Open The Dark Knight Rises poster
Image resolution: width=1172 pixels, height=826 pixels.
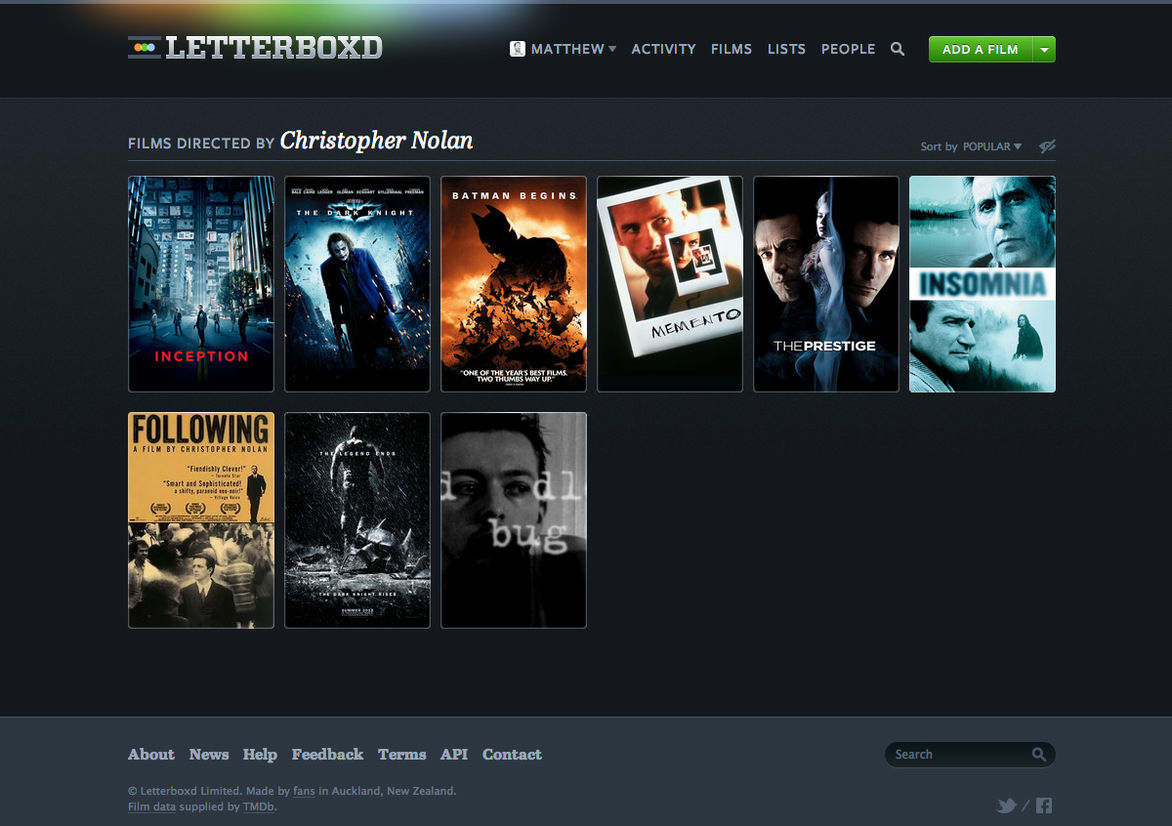pyautogui.click(x=357, y=520)
